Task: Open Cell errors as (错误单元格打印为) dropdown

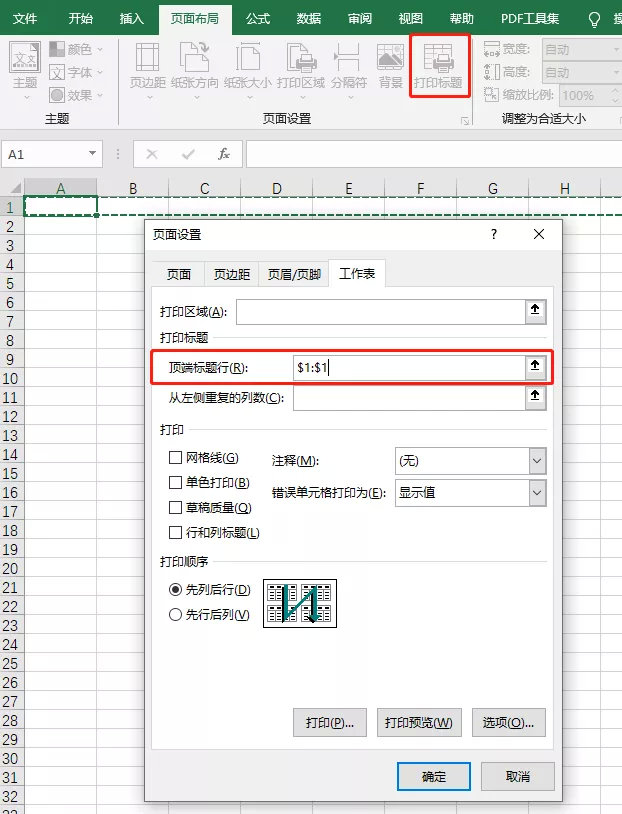Action: (537, 493)
